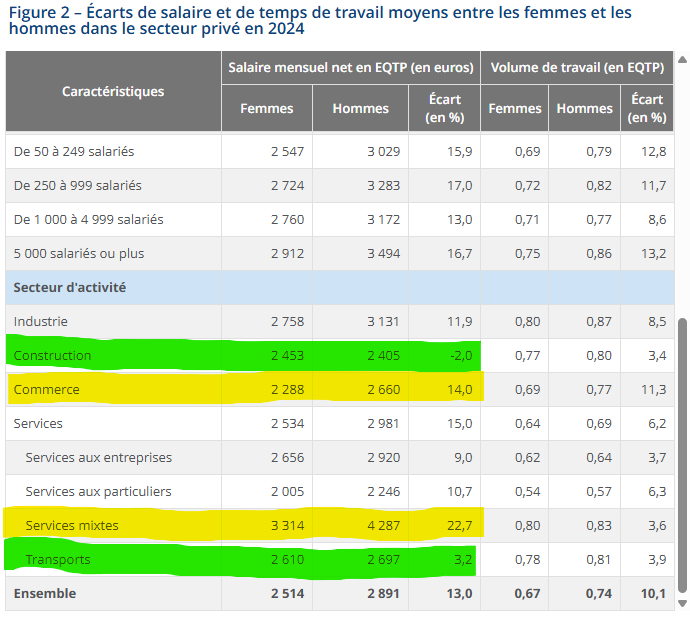This screenshot has width=690, height=618.
Task: Select the 22,7 gap value for Services mixtes
Action: click(x=460, y=525)
